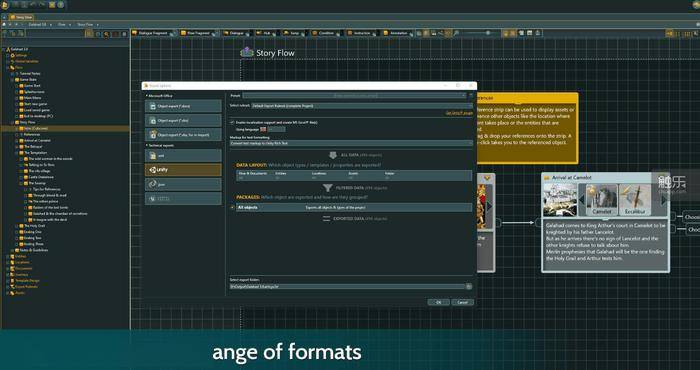The width and height of the screenshot is (700, 370).
Task: Select Splashscreen tree item
Action: click(34, 91)
